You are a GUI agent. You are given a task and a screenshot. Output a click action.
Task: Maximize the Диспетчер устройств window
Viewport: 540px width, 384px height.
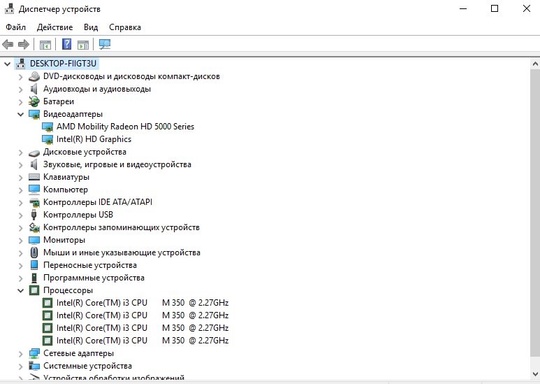495,9
